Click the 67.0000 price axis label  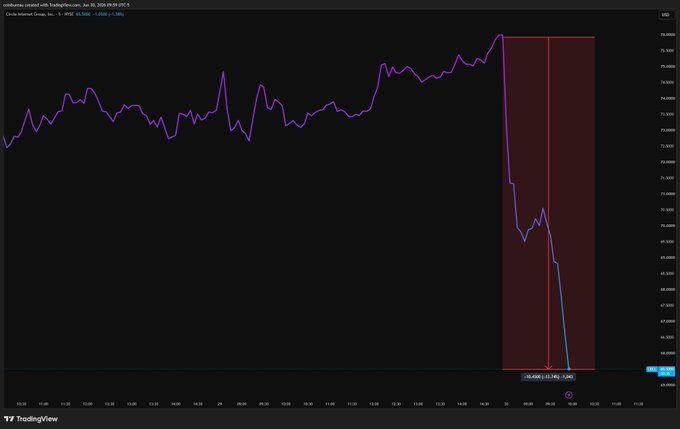click(x=668, y=321)
